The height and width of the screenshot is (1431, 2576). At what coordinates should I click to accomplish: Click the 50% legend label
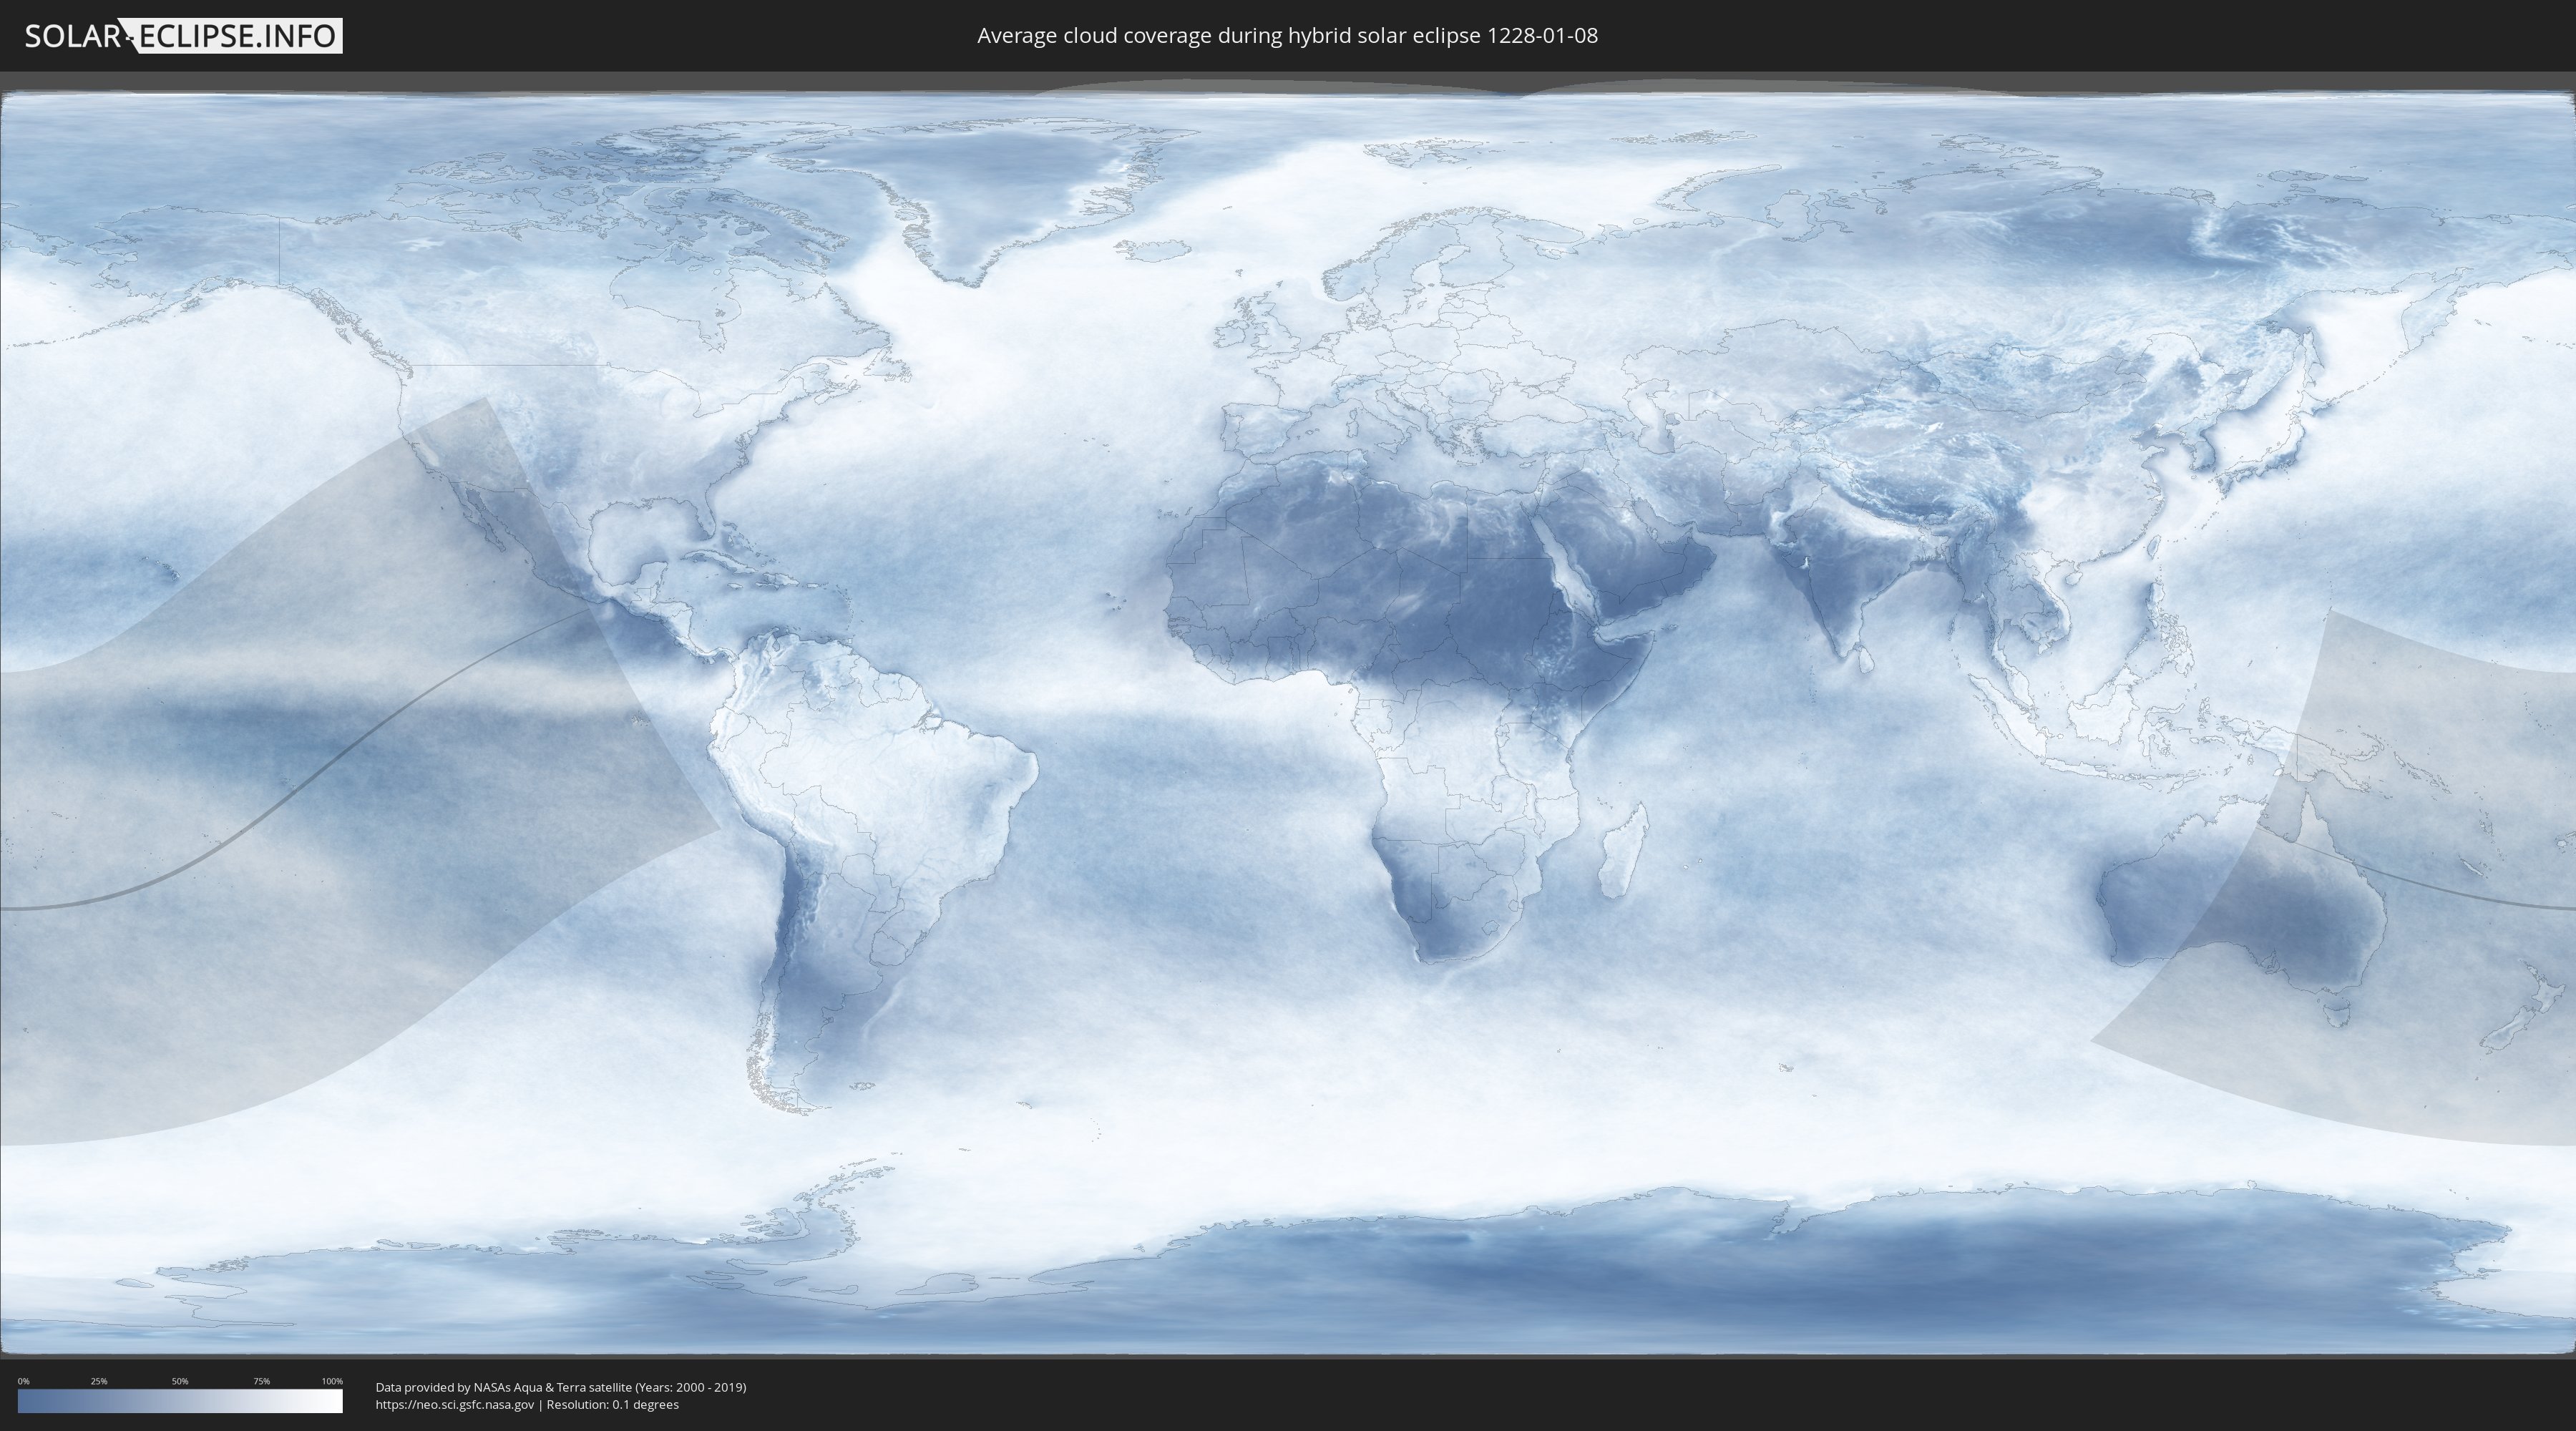[180, 1381]
